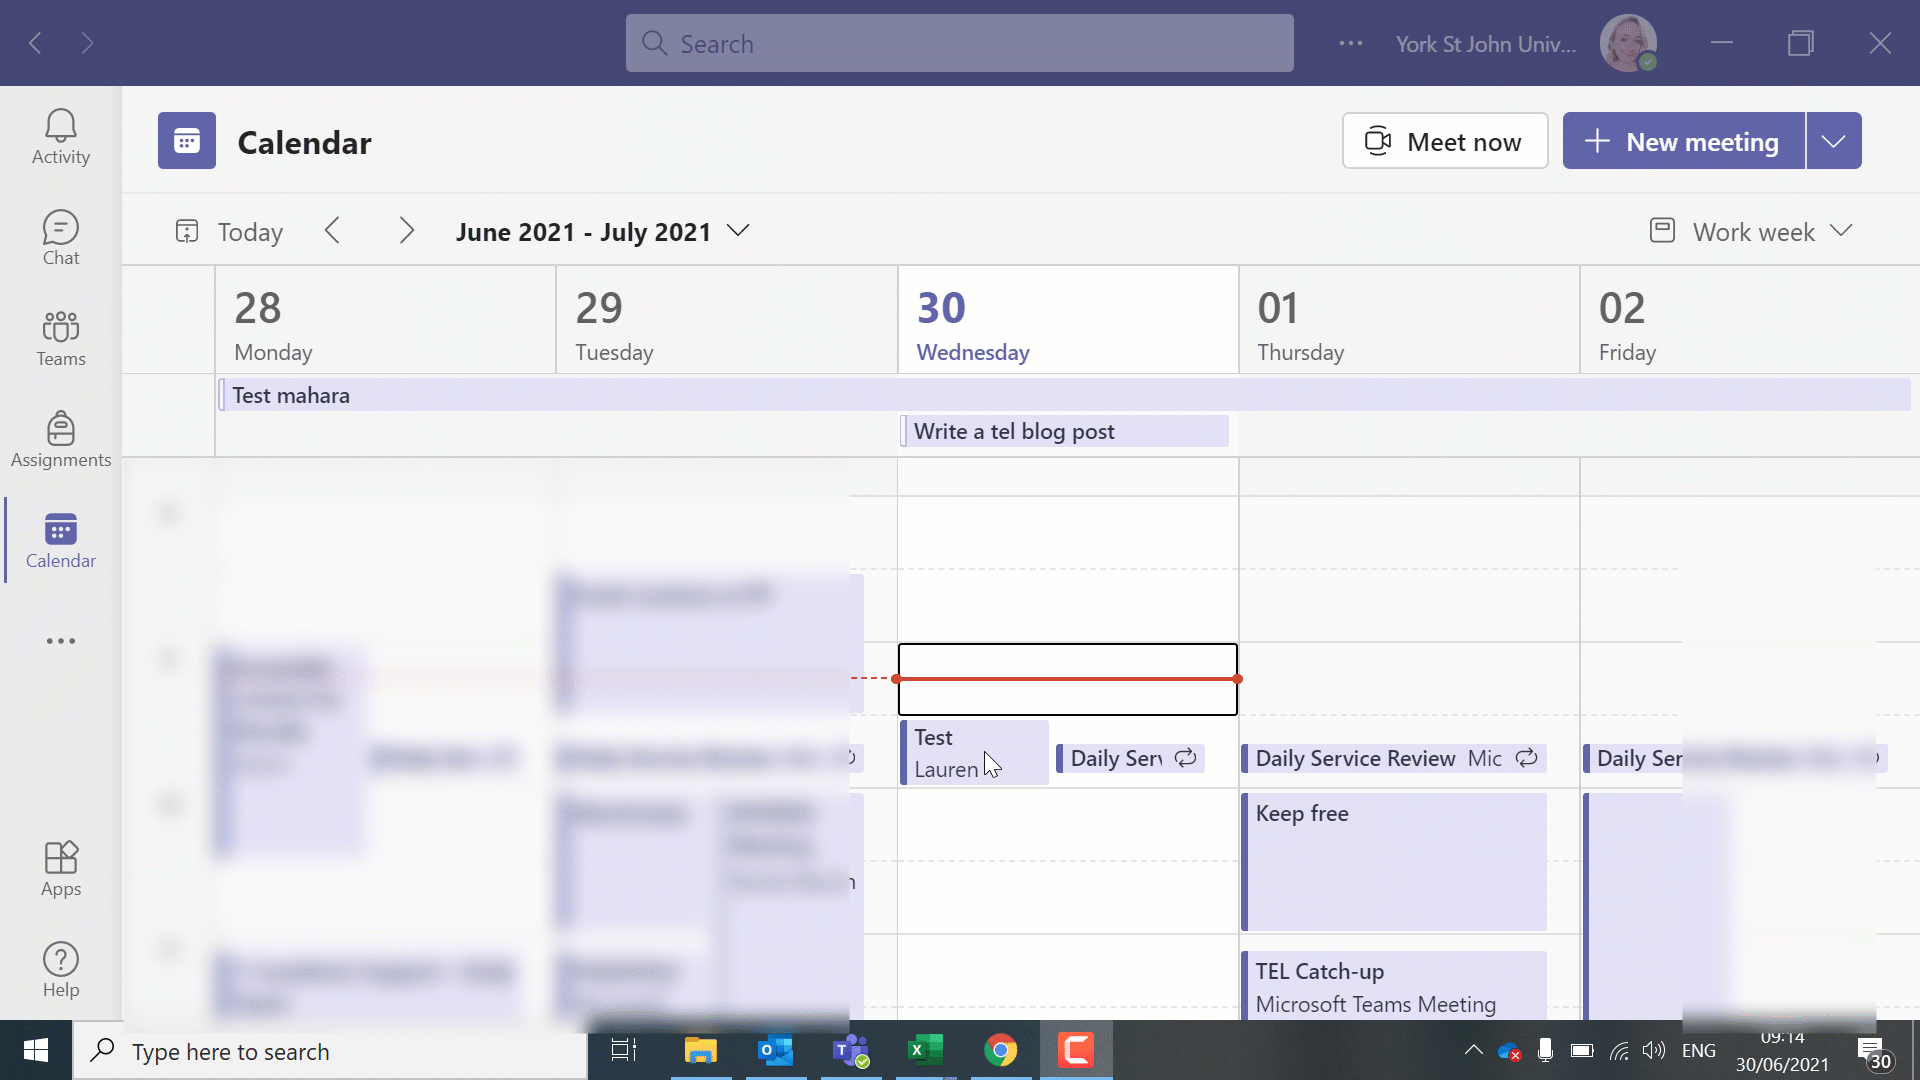Open the Assignments app
The width and height of the screenshot is (1920, 1080).
61,440
